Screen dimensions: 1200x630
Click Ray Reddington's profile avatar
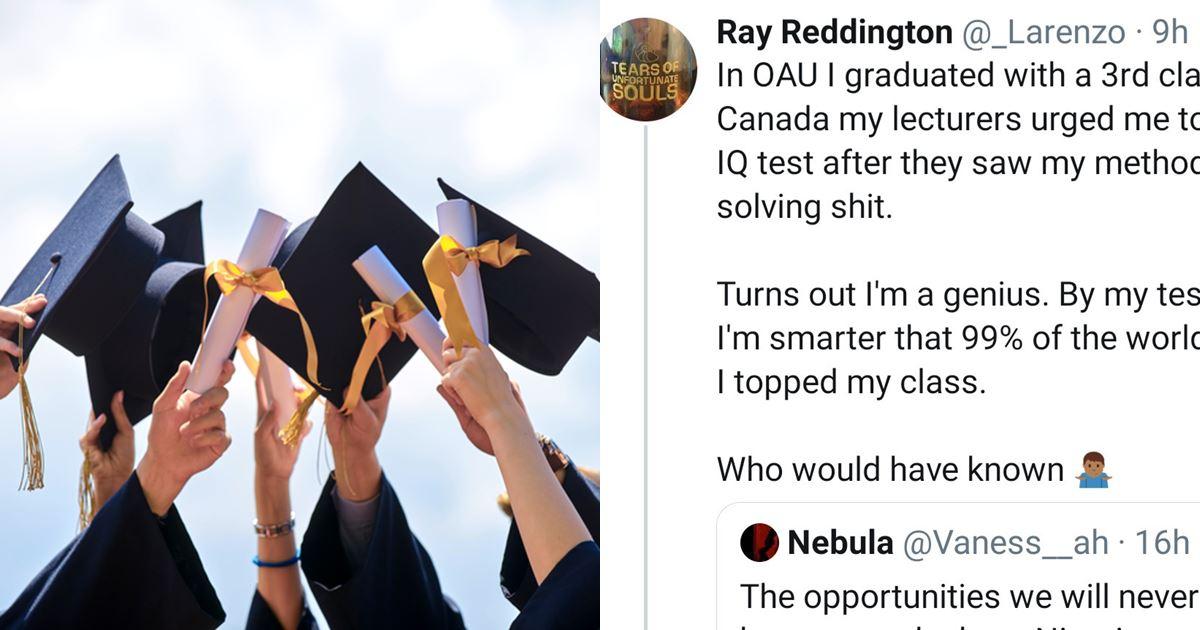pyautogui.click(x=647, y=69)
